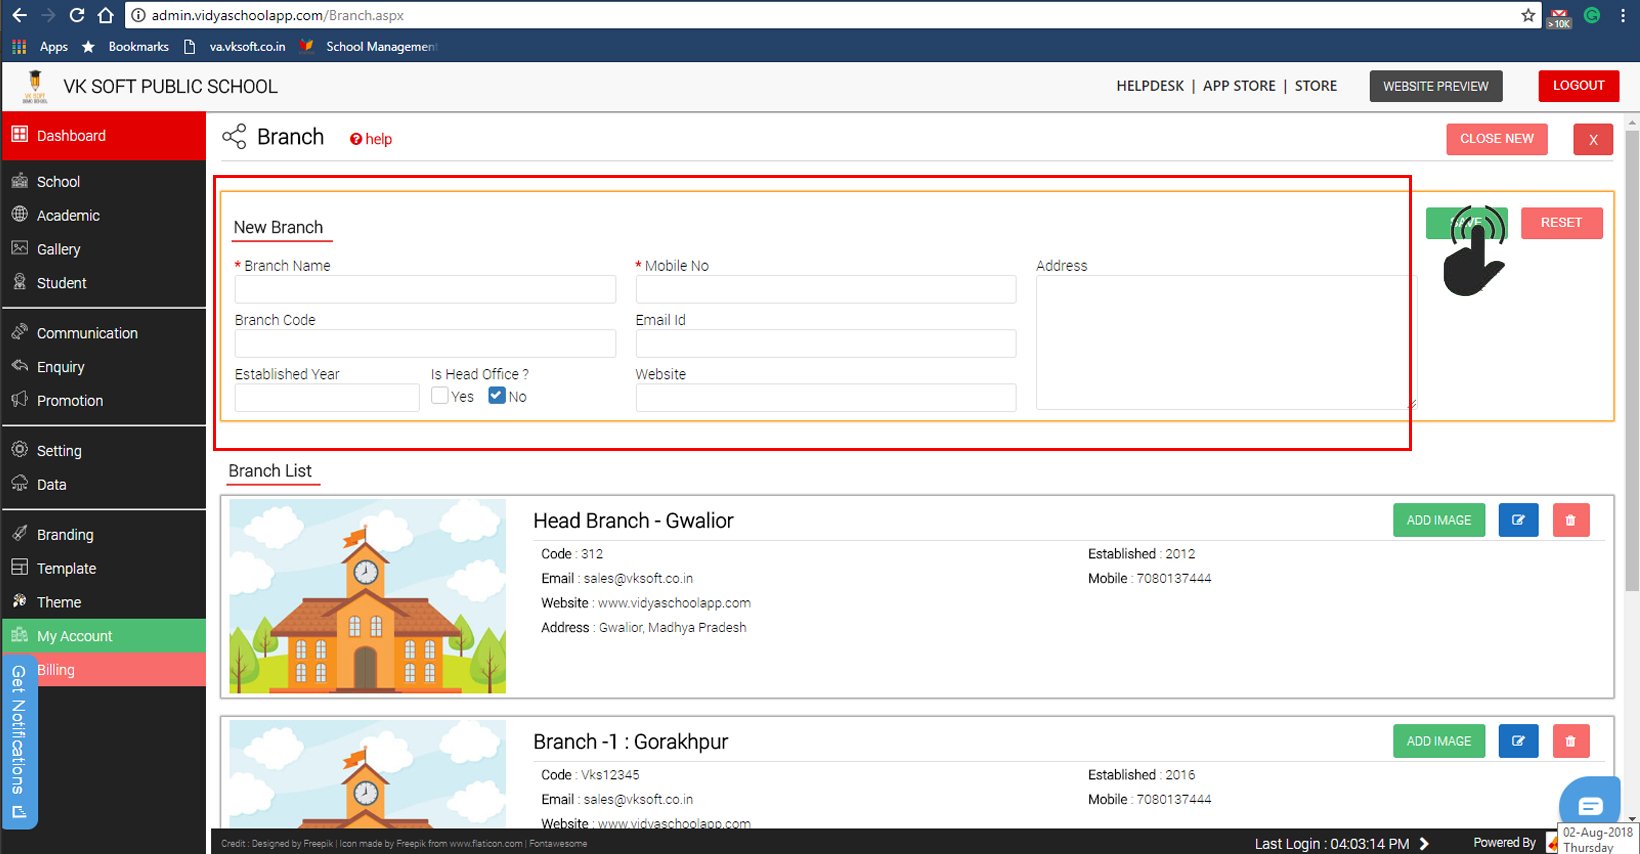Click the green SAVE button
Image resolution: width=1640 pixels, height=854 pixels.
(1466, 223)
